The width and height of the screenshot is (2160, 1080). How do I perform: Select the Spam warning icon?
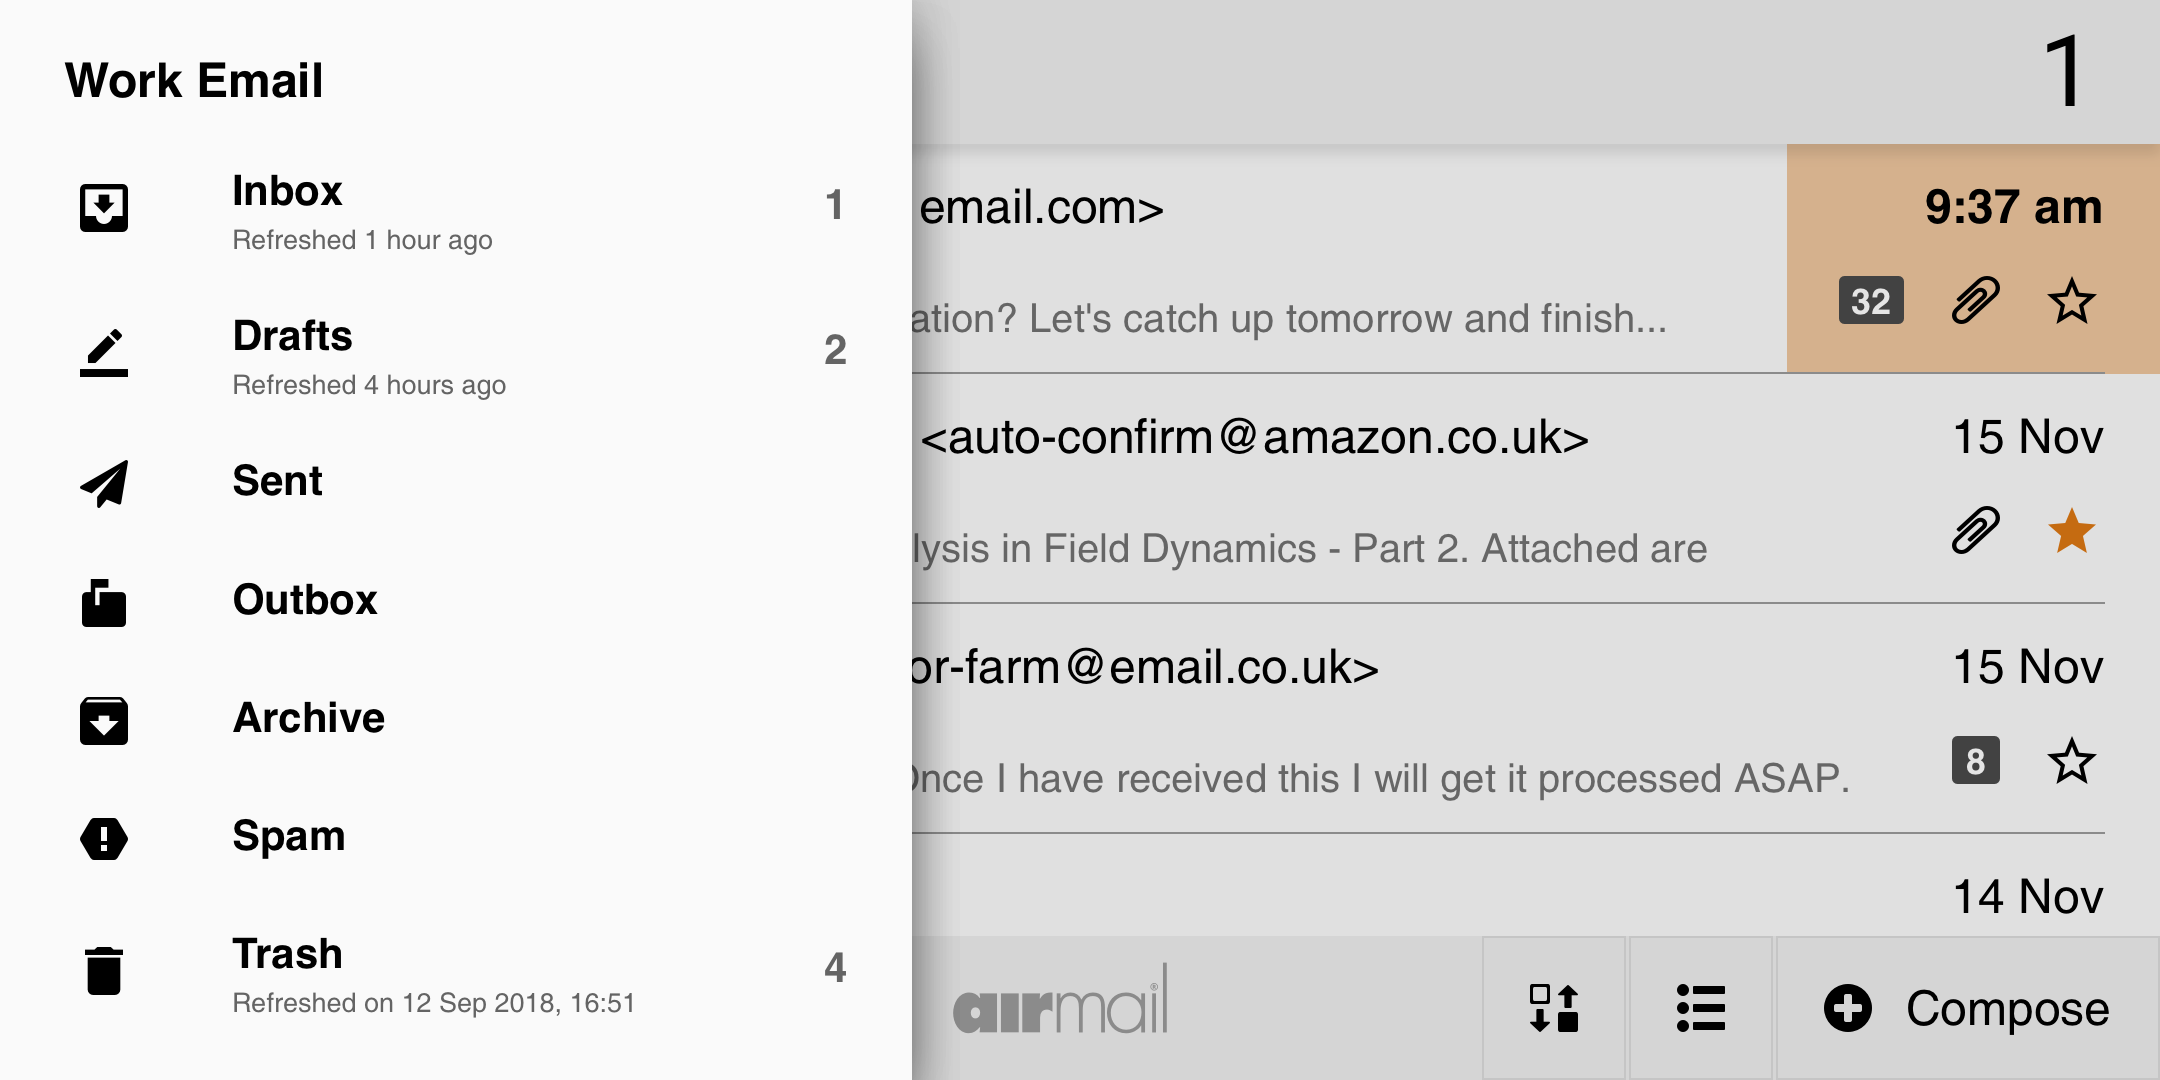104,838
